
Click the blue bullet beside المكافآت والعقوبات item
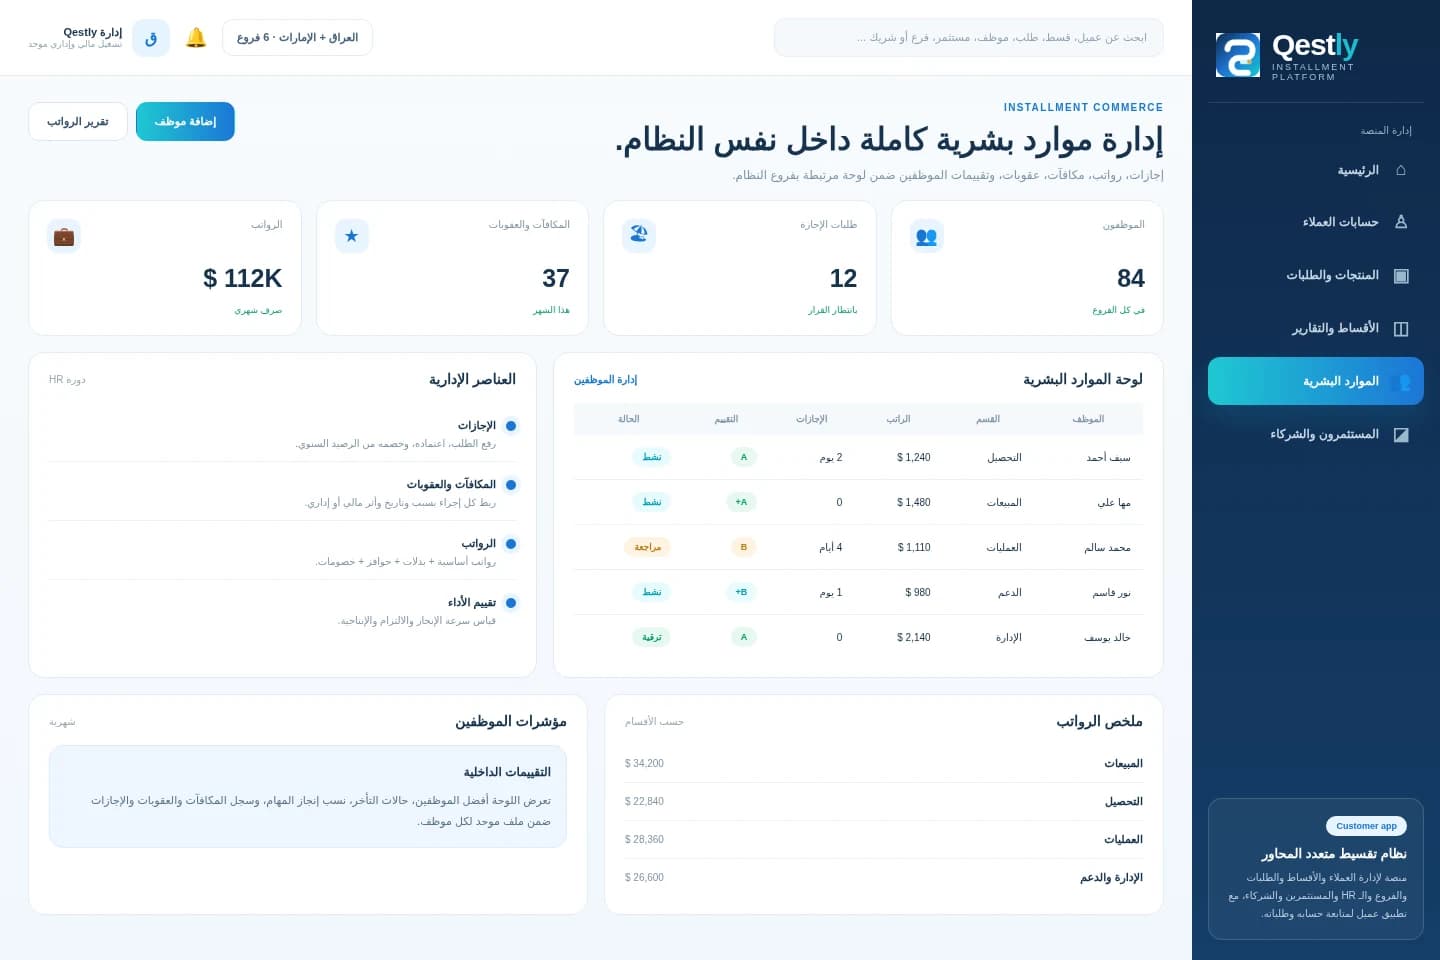[511, 485]
